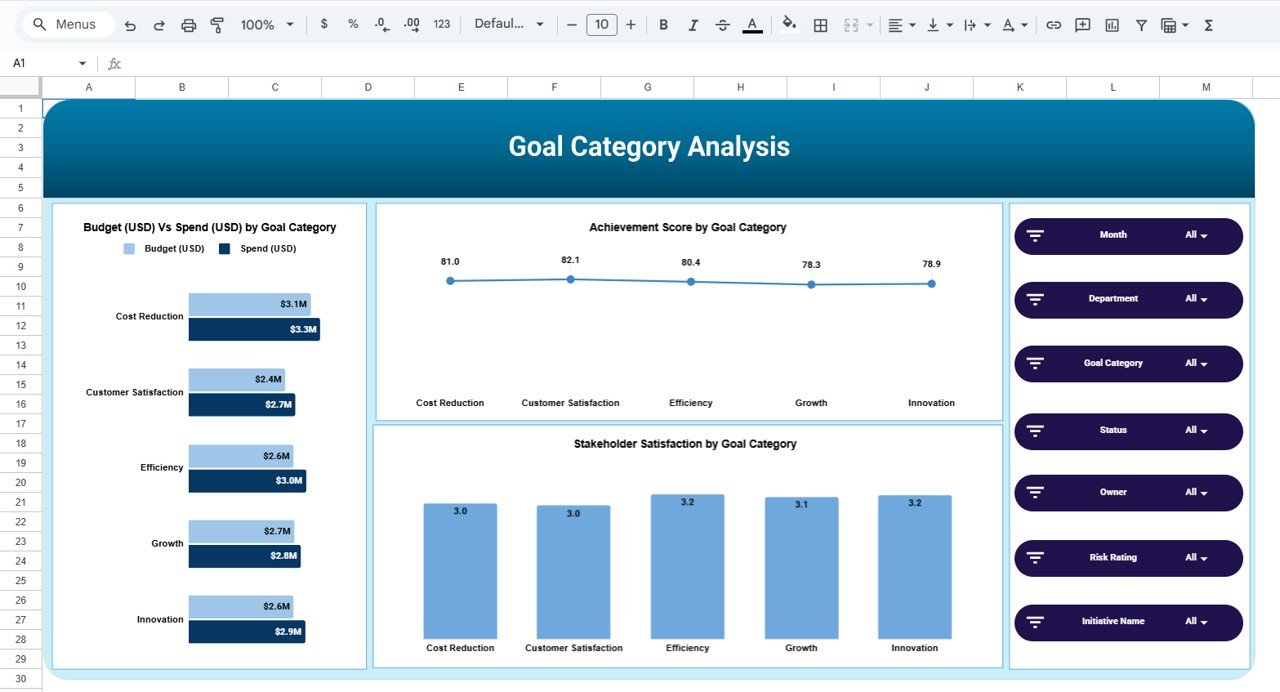Image resolution: width=1280 pixels, height=692 pixels.
Task: Insert chart using the chart icon
Action: (1111, 25)
